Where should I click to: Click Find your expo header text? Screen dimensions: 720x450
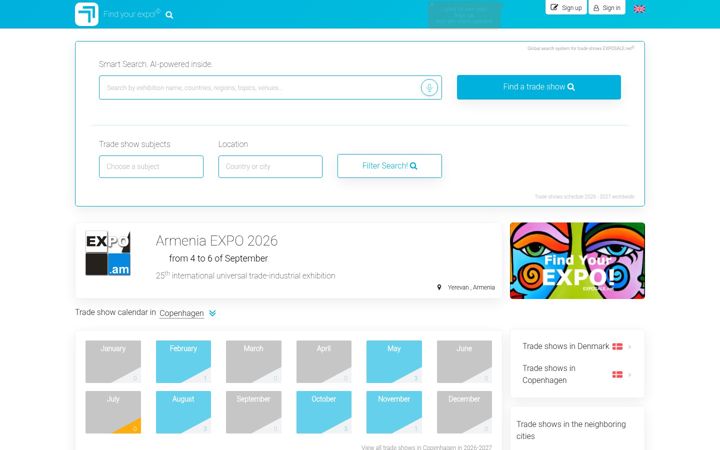[x=132, y=14]
